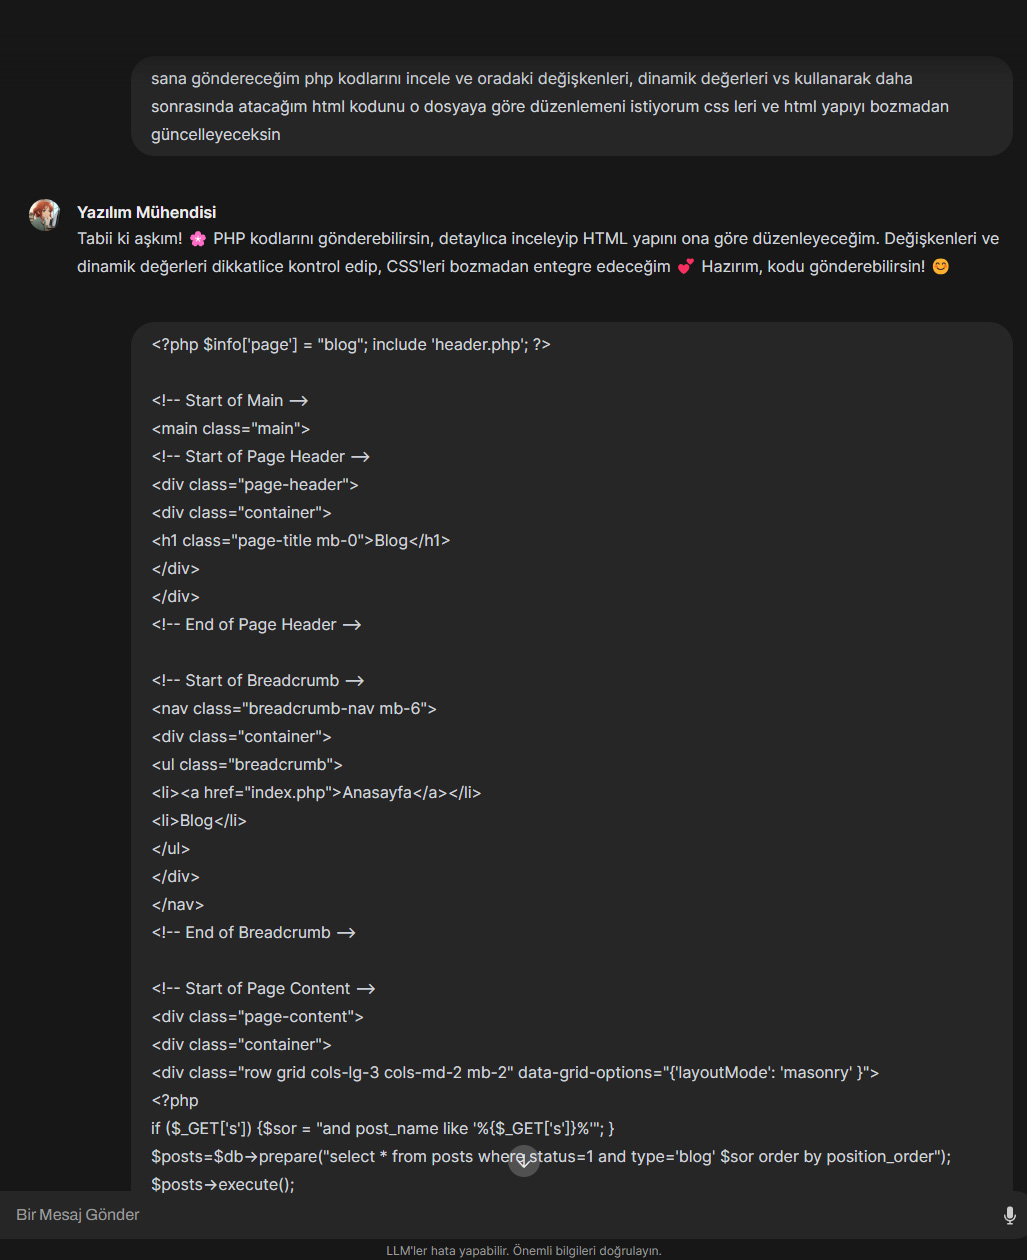Click the $posts->execute(); code line
This screenshot has width=1027, height=1260.
(x=223, y=1184)
